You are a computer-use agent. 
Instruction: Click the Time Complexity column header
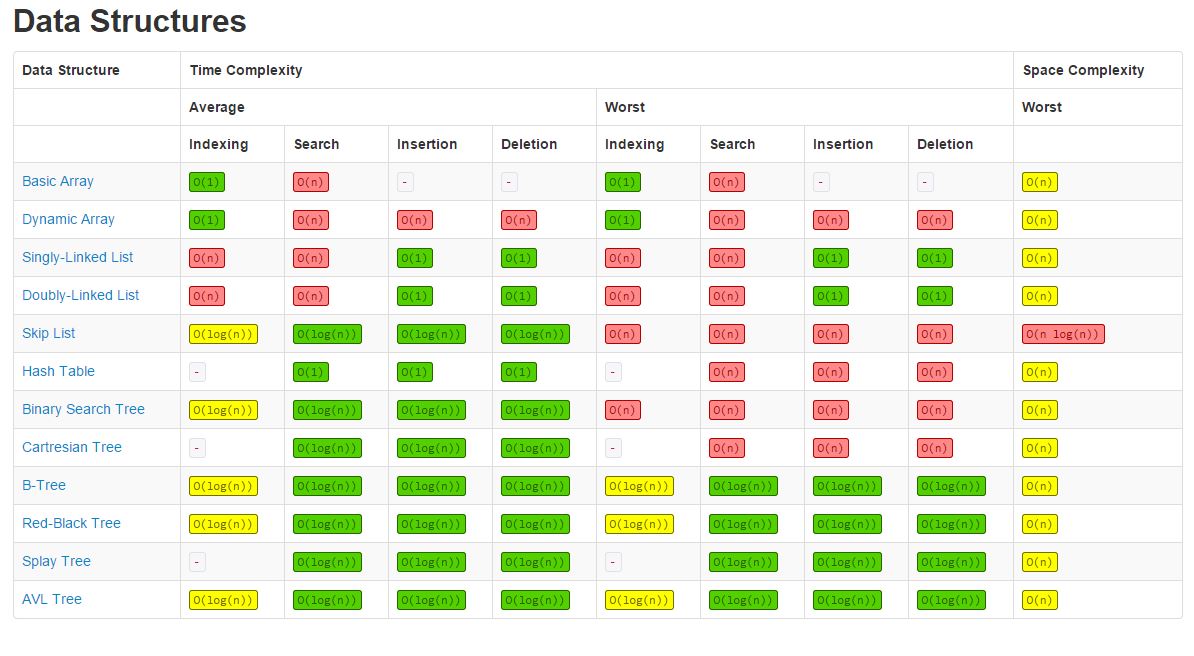tap(246, 70)
